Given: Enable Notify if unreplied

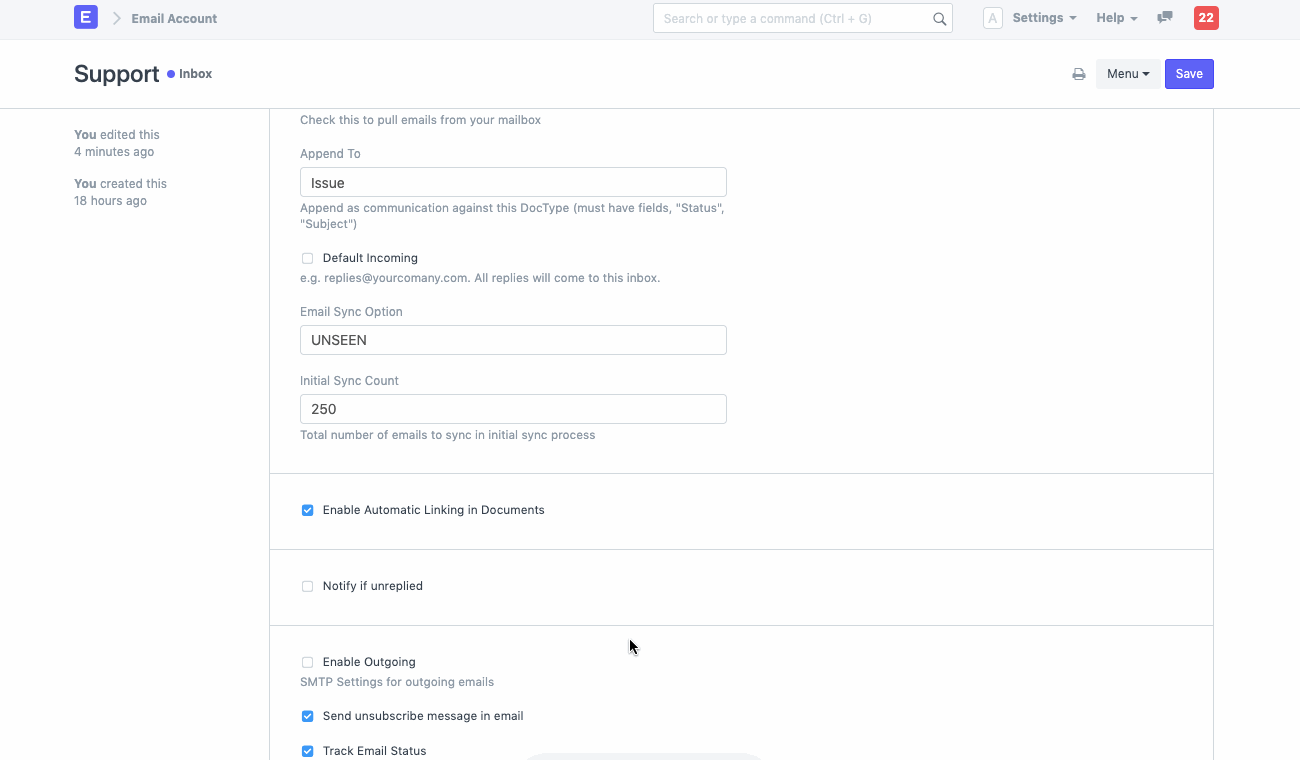Looking at the screenshot, I should point(307,586).
